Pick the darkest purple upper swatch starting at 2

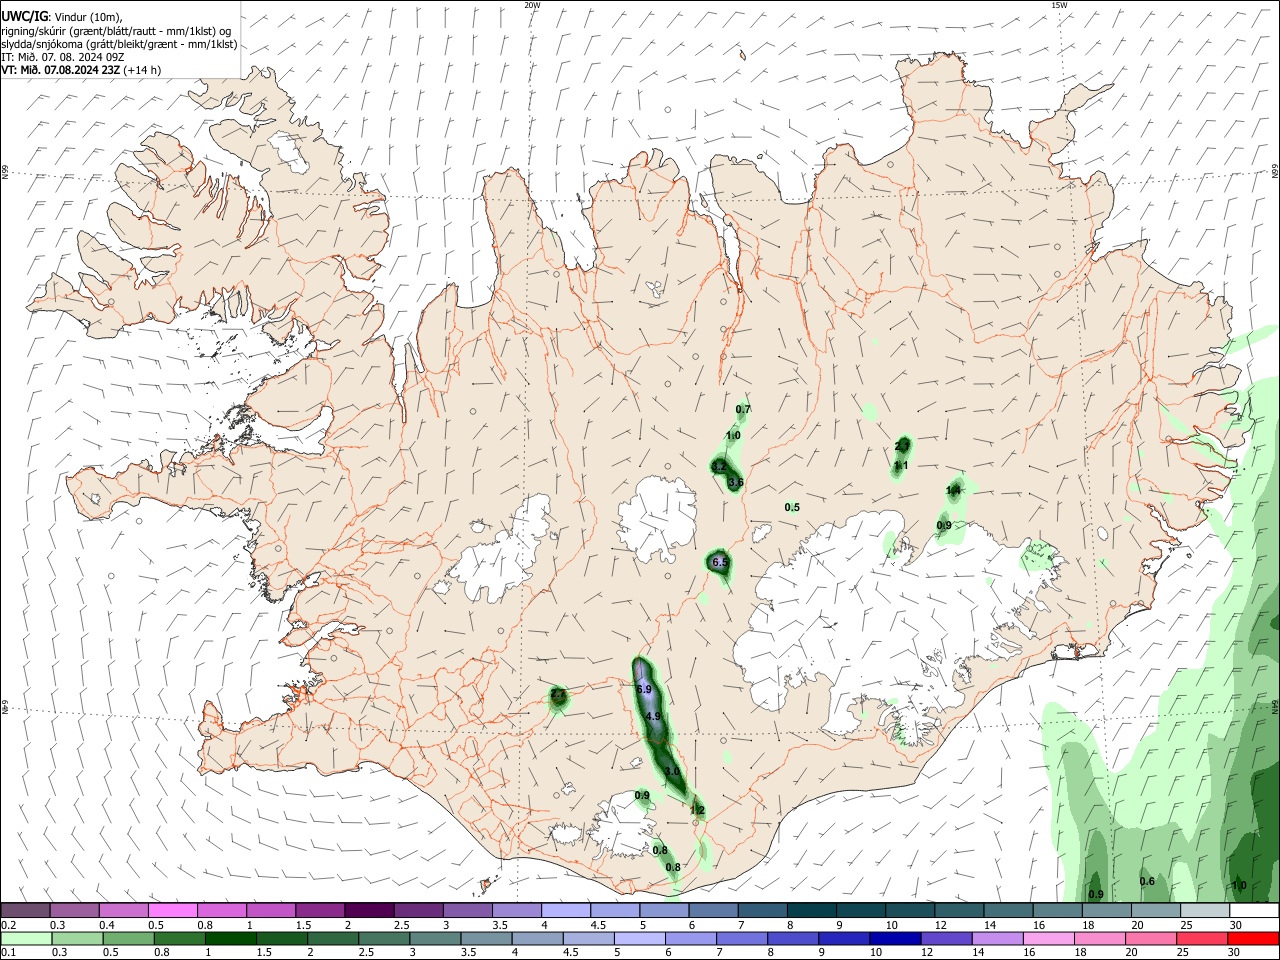(x=369, y=910)
